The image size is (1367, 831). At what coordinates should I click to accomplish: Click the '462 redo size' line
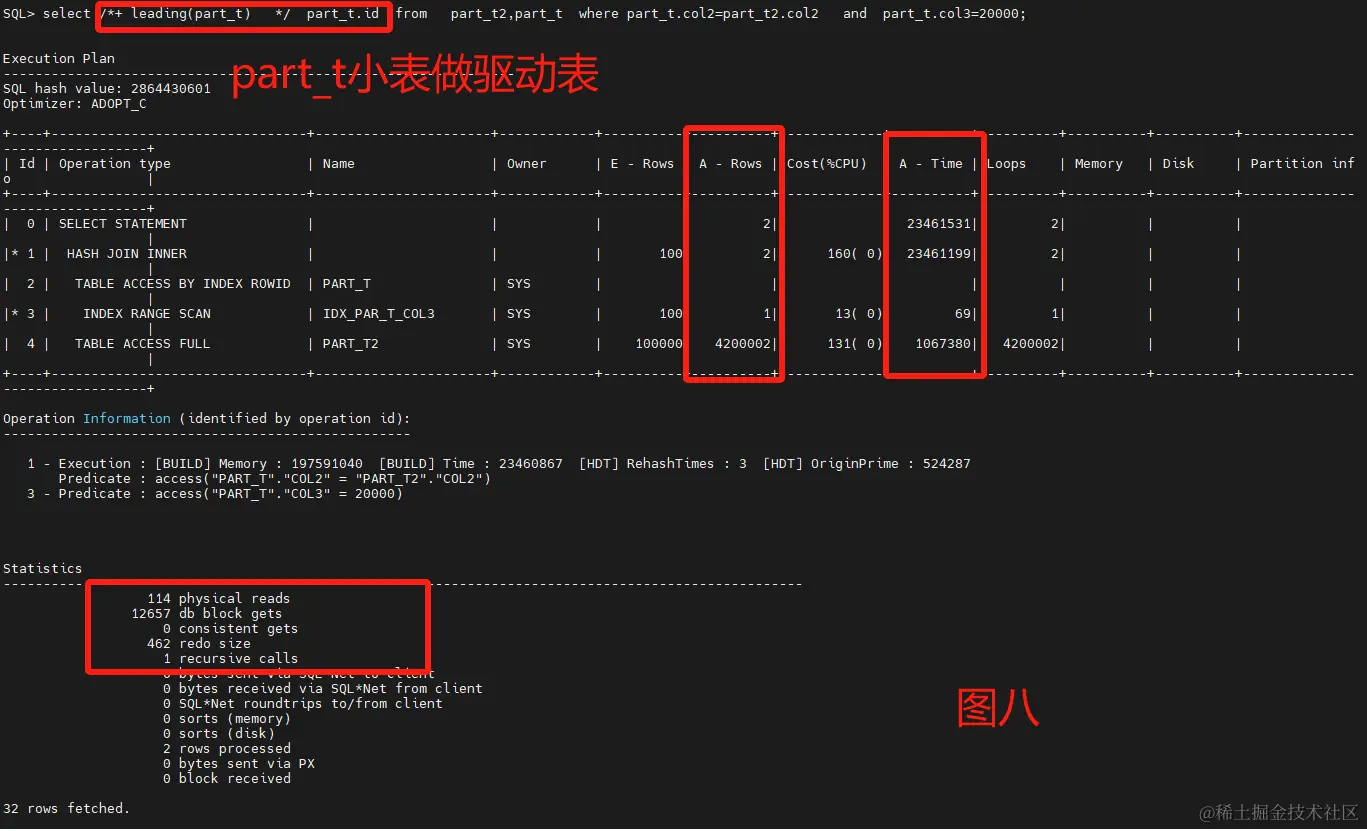click(x=199, y=644)
